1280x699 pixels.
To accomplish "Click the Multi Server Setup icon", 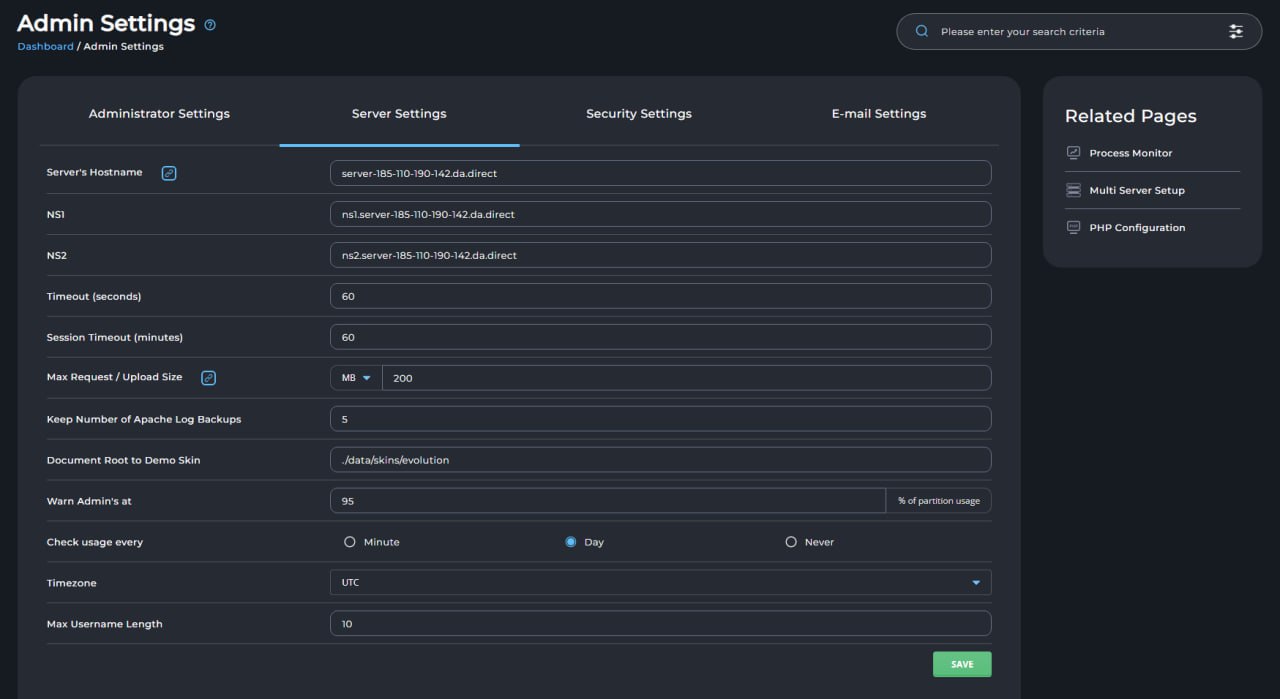I will pyautogui.click(x=1073, y=190).
